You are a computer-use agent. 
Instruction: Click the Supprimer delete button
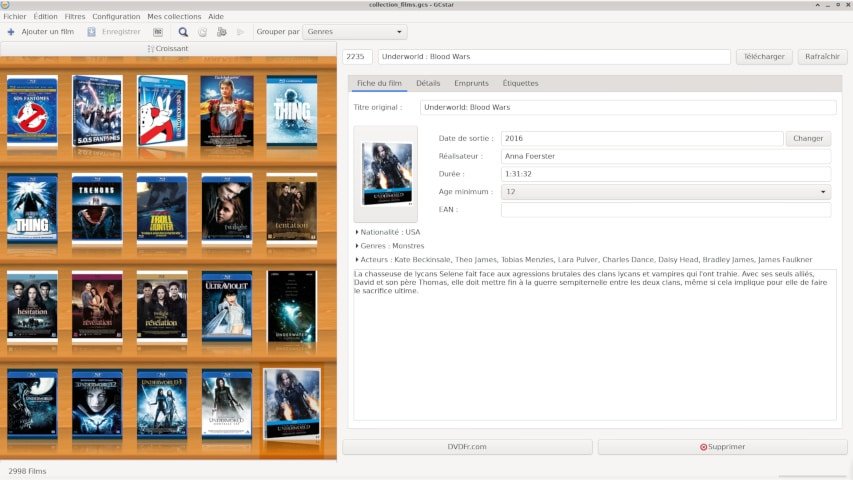[x=722, y=447]
